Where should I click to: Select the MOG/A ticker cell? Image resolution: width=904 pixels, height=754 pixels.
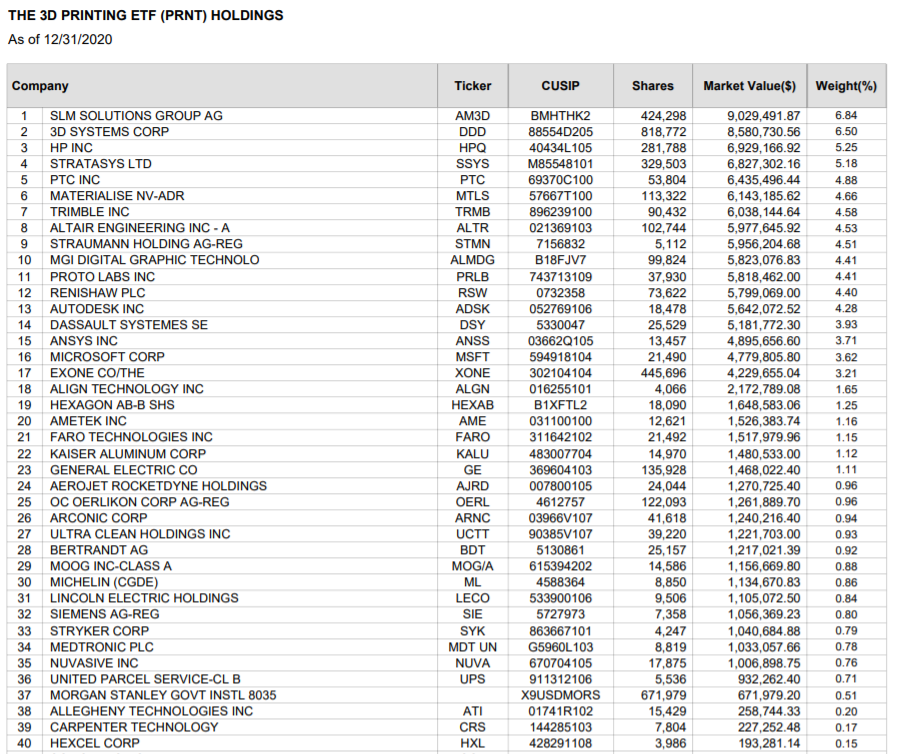[x=473, y=566]
